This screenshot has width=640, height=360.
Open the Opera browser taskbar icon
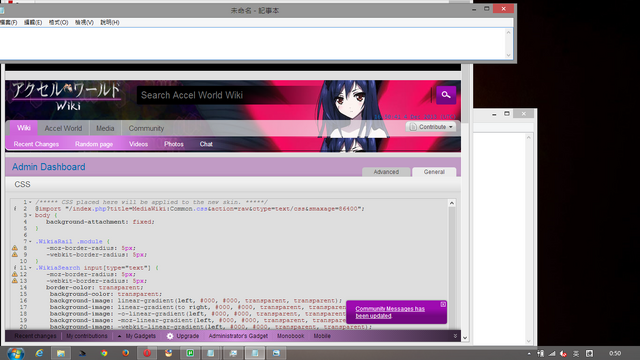pos(147,353)
